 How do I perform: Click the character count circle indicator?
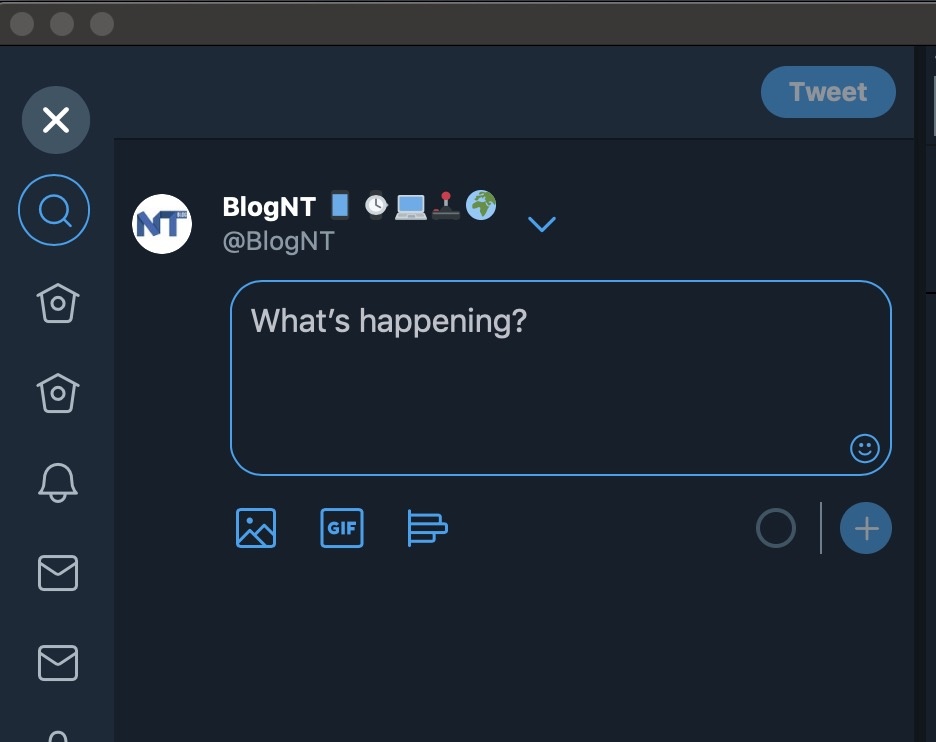(x=776, y=528)
